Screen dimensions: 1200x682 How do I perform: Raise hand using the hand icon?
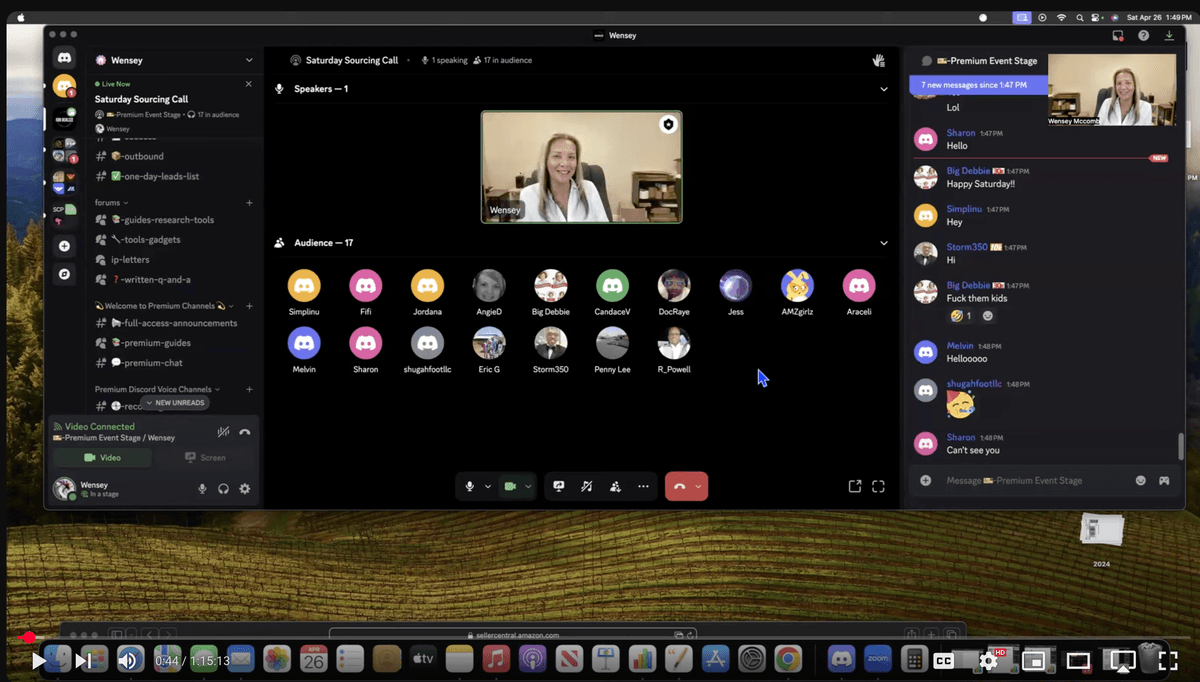[878, 60]
